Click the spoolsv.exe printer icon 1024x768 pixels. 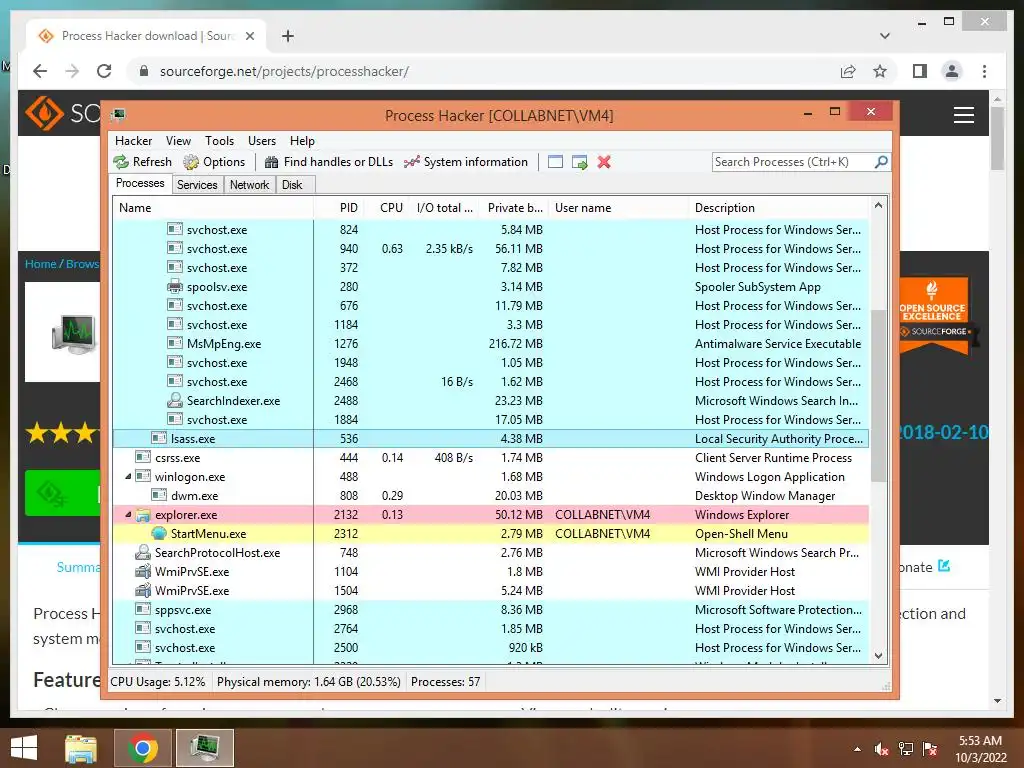pos(174,287)
